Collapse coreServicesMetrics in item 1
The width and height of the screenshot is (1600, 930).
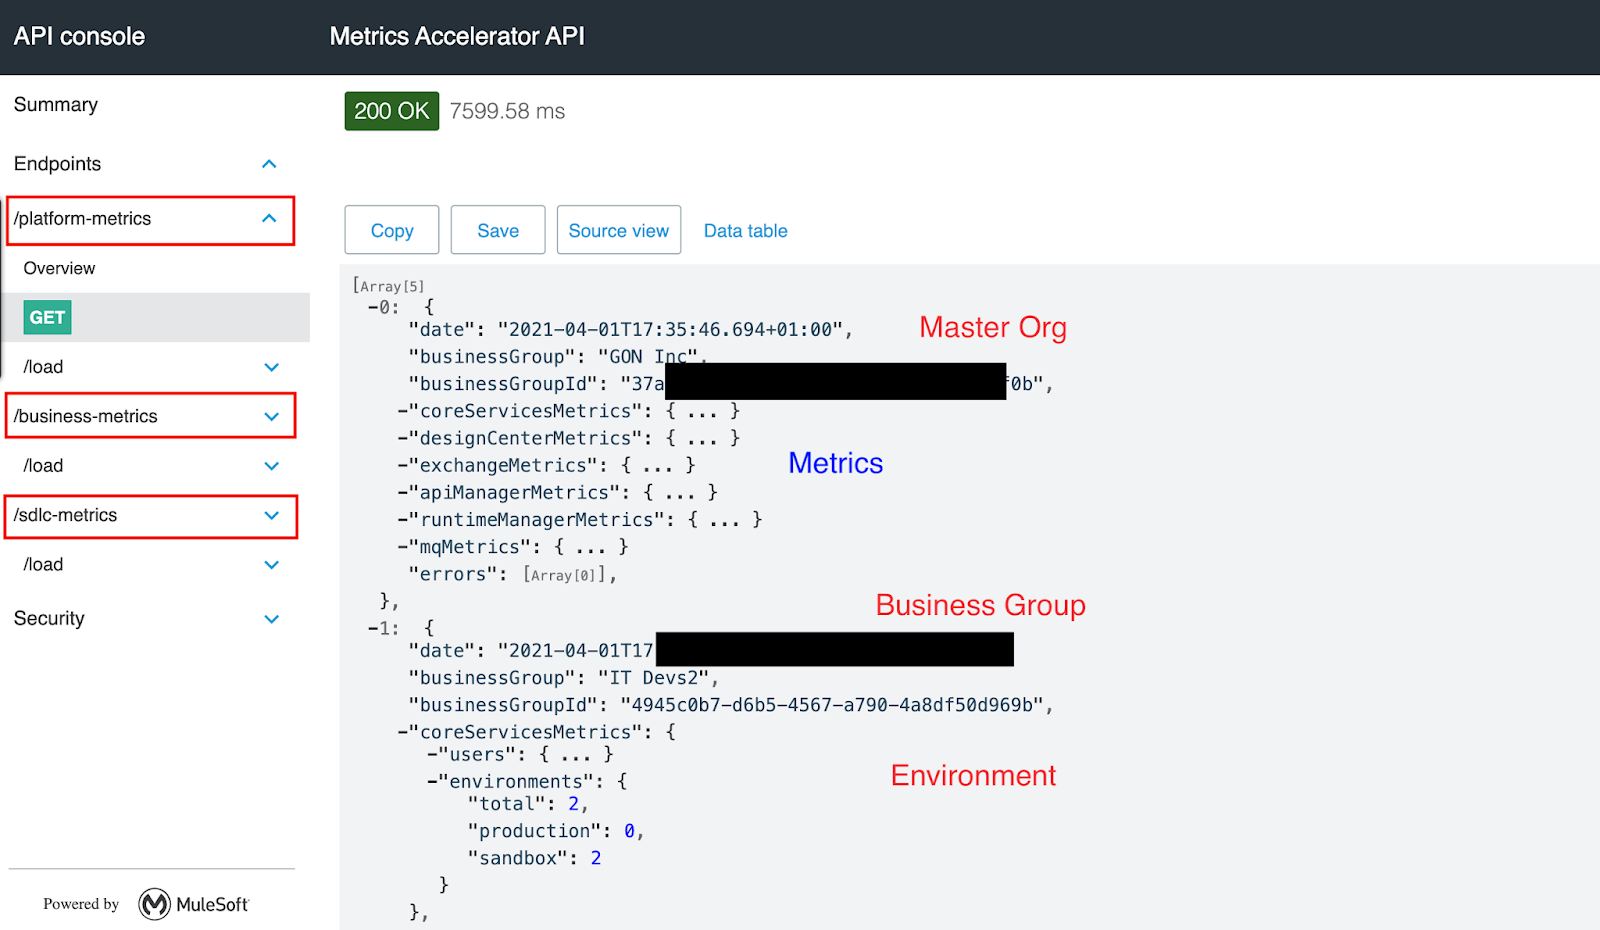[x=403, y=732]
